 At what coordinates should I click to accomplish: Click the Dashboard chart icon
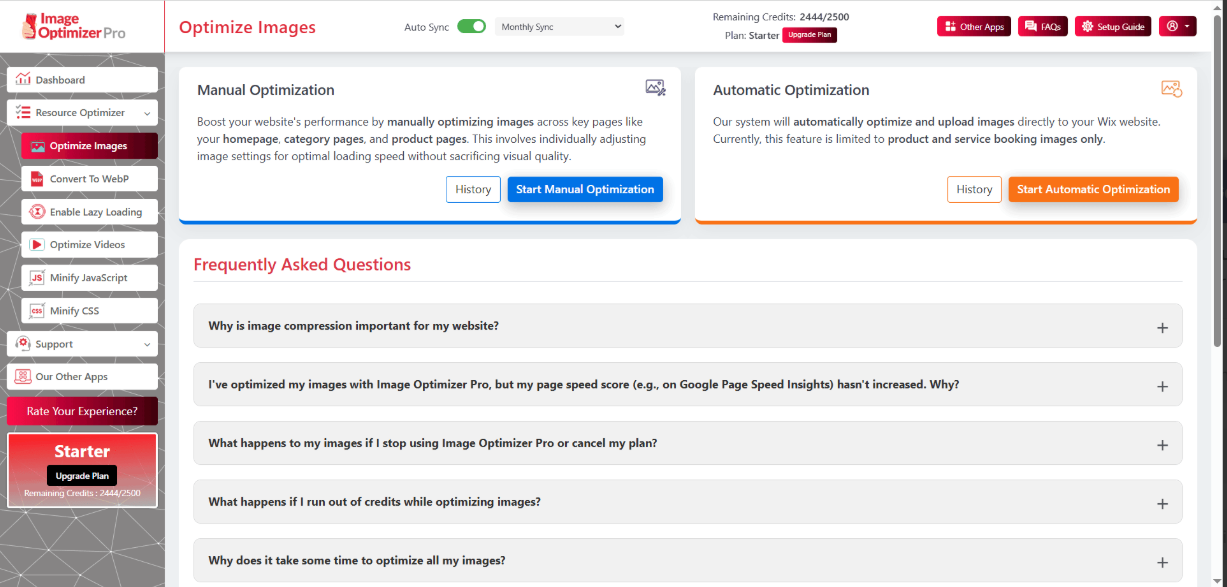[x=23, y=80]
